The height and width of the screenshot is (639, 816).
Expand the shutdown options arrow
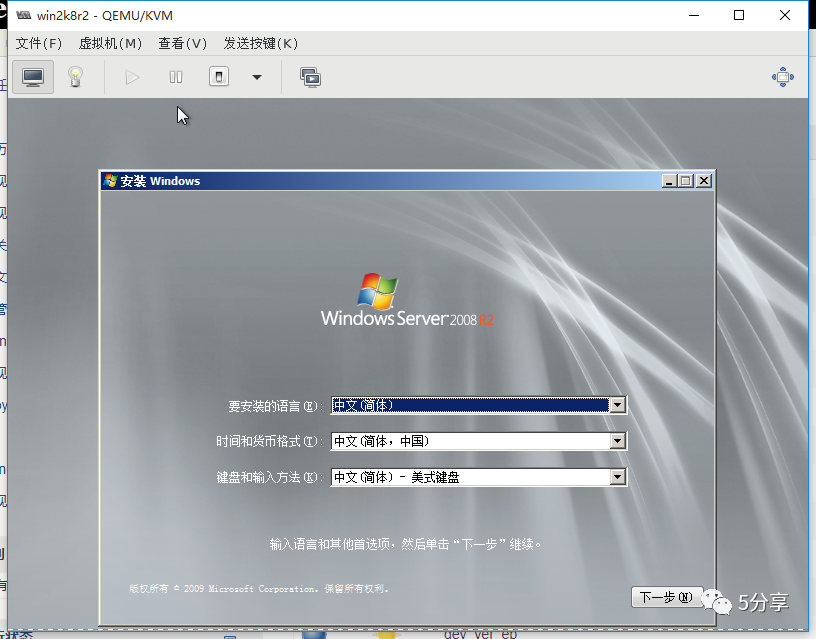(257, 78)
